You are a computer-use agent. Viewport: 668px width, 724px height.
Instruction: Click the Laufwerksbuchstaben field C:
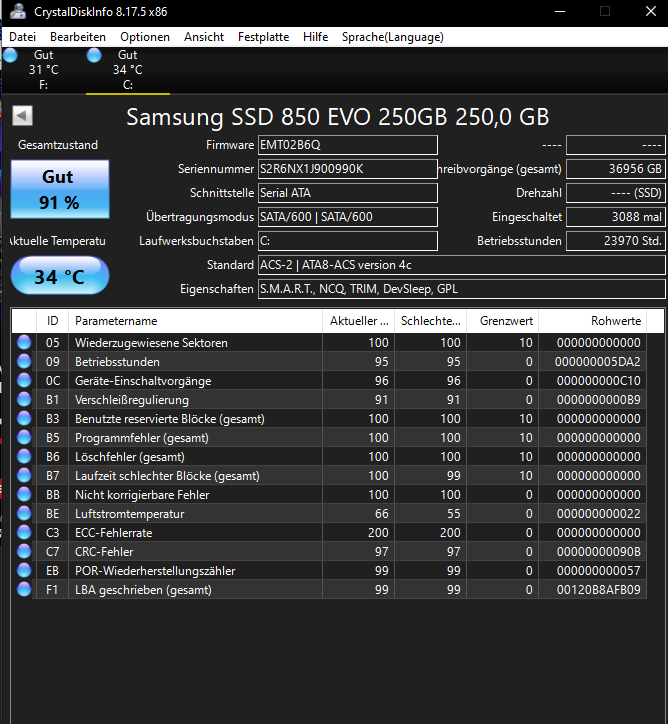348,241
